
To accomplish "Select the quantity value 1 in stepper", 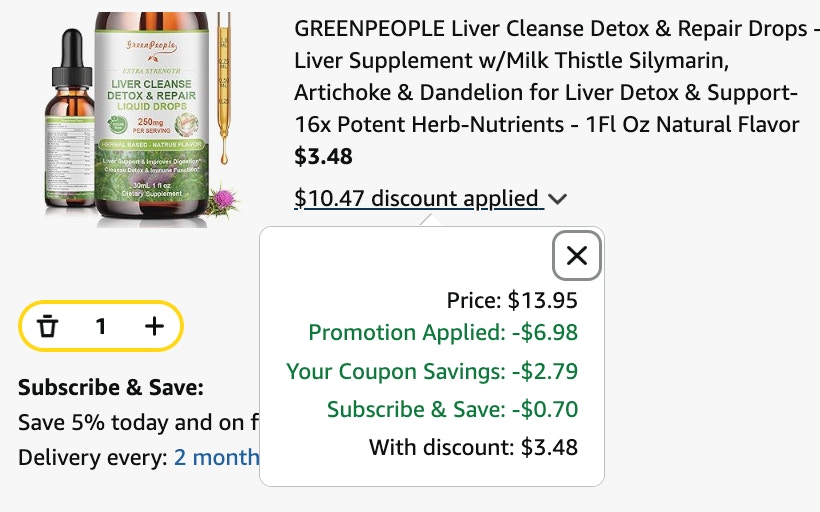I will click(101, 326).
